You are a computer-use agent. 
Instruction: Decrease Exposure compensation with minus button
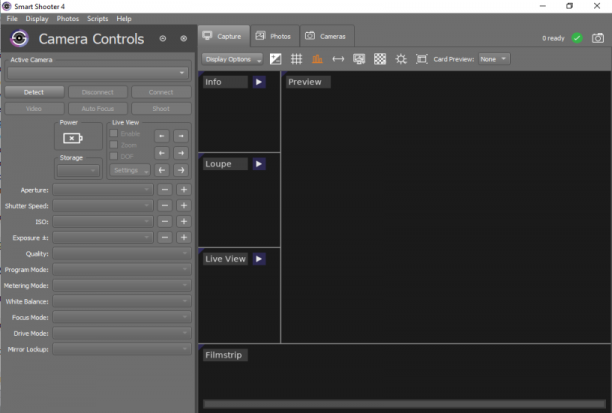pyautogui.click(x=165, y=237)
